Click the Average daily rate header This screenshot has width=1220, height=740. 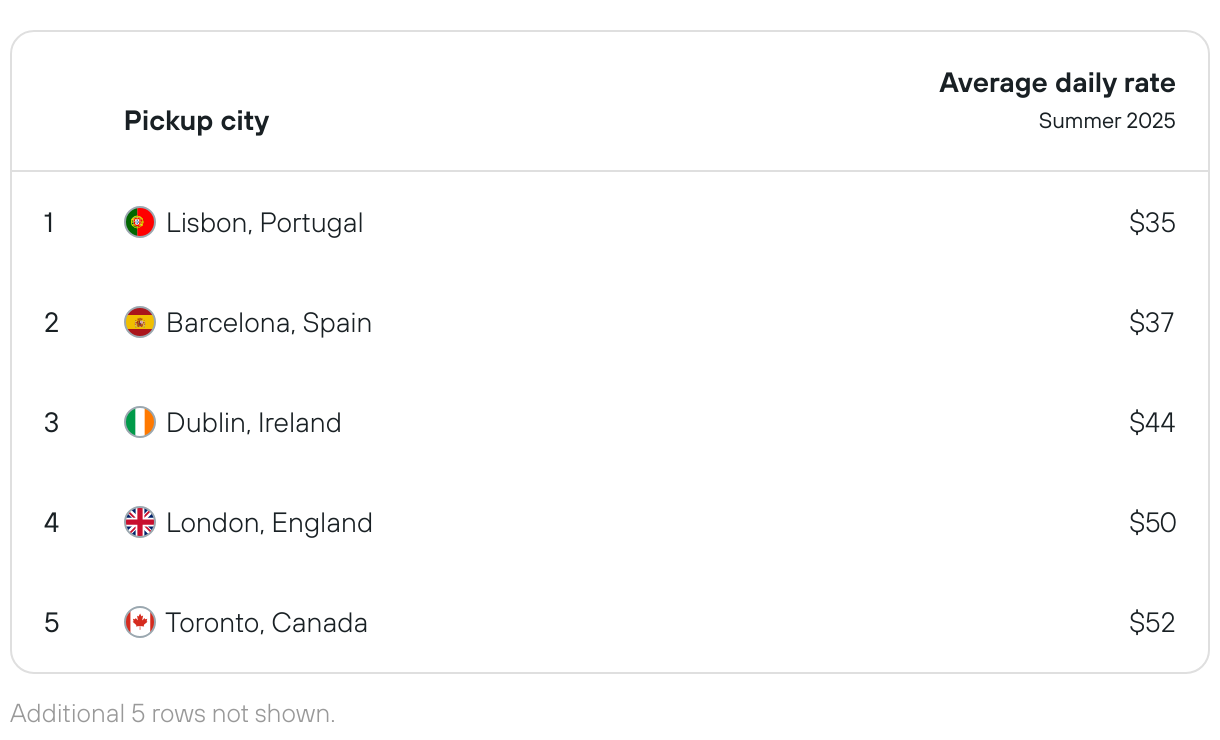(1058, 83)
